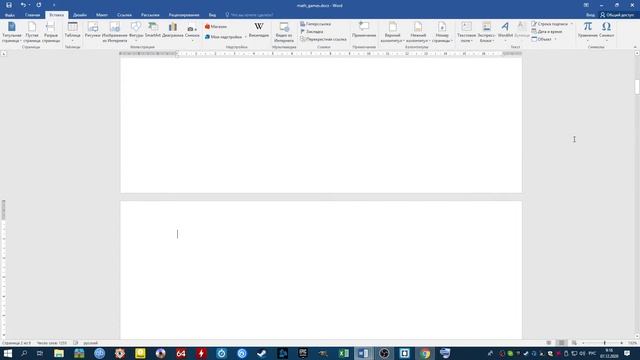Insert a cover page (Титульная страница)
640x360 pixels.
click(12, 32)
